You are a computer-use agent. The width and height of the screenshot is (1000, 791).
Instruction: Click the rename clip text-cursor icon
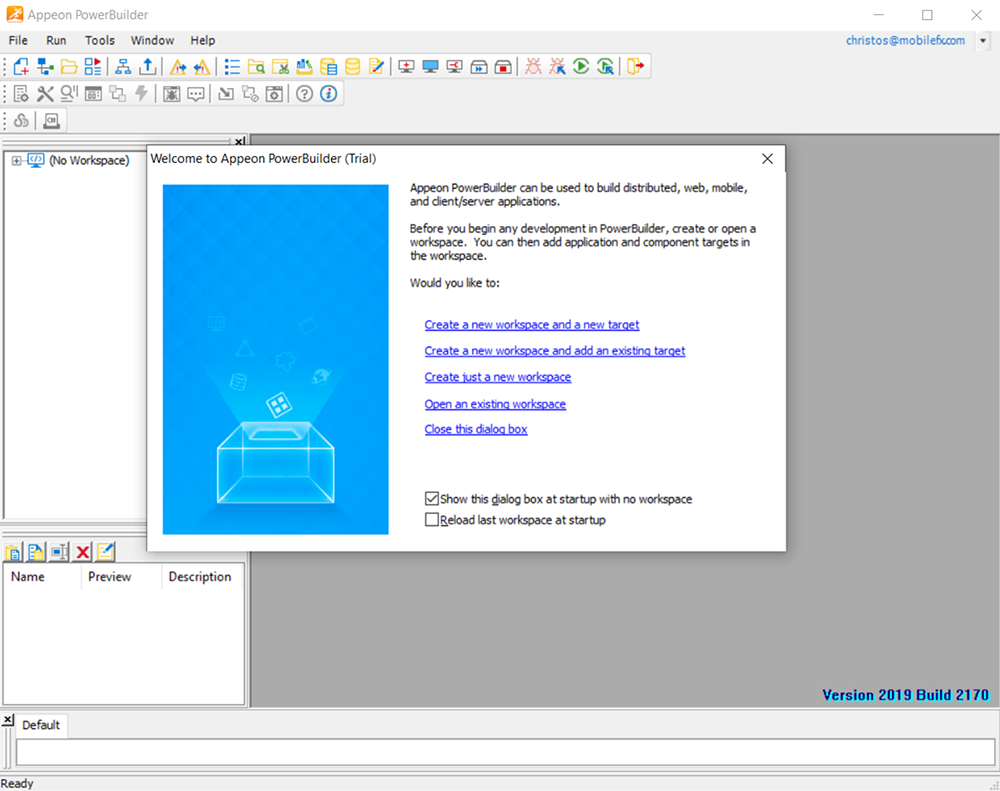(x=59, y=552)
